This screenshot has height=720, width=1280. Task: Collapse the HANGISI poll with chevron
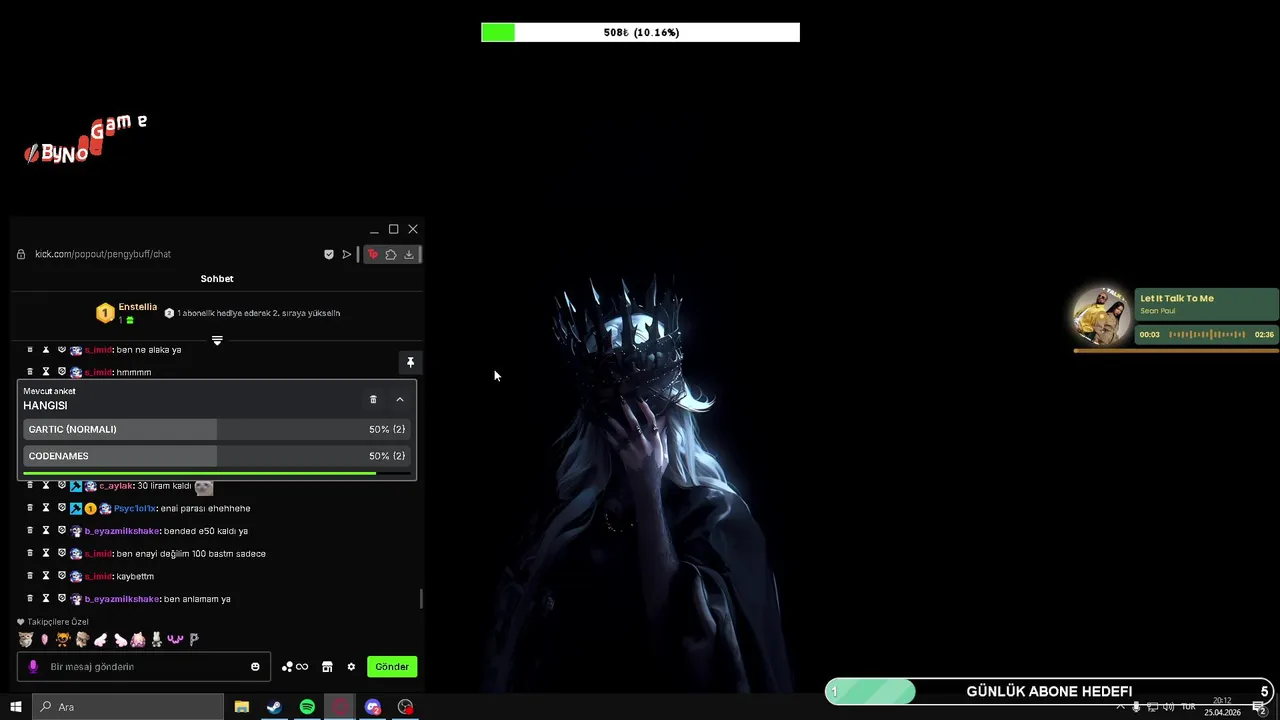pyautogui.click(x=400, y=399)
